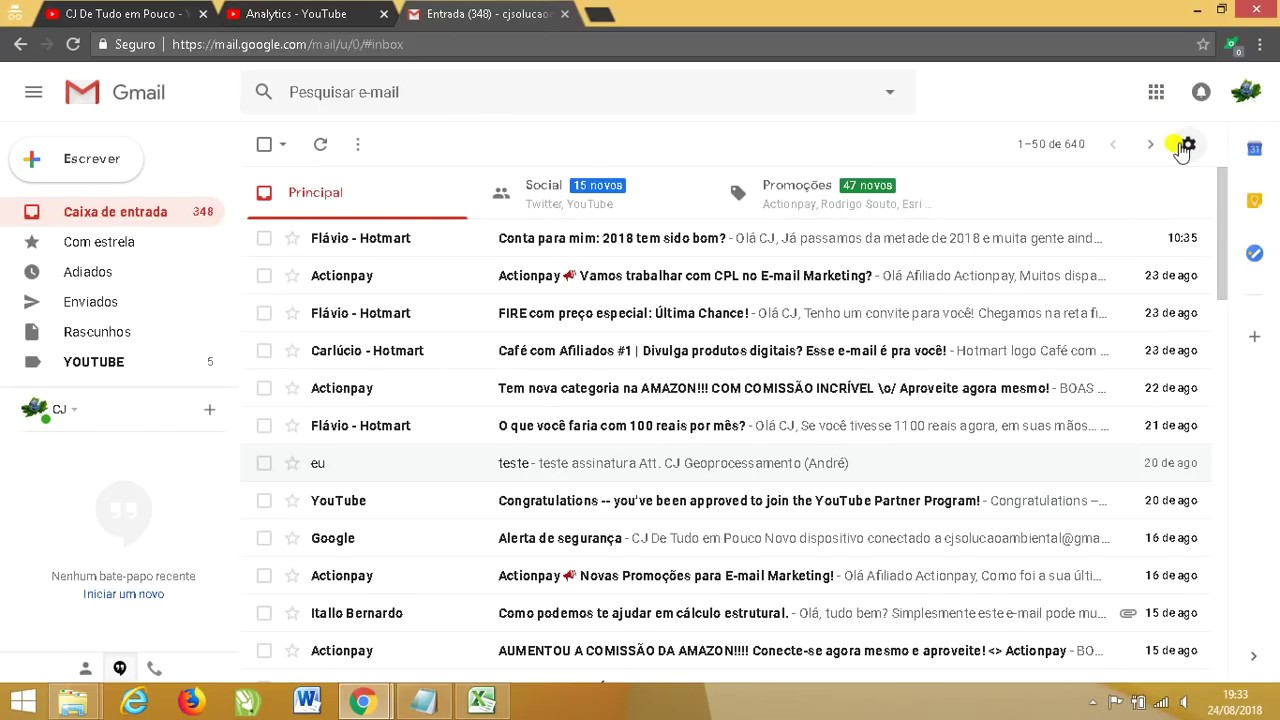Image resolution: width=1280 pixels, height=720 pixels.
Task: Toggle the select-all checkbox
Action: (x=264, y=144)
